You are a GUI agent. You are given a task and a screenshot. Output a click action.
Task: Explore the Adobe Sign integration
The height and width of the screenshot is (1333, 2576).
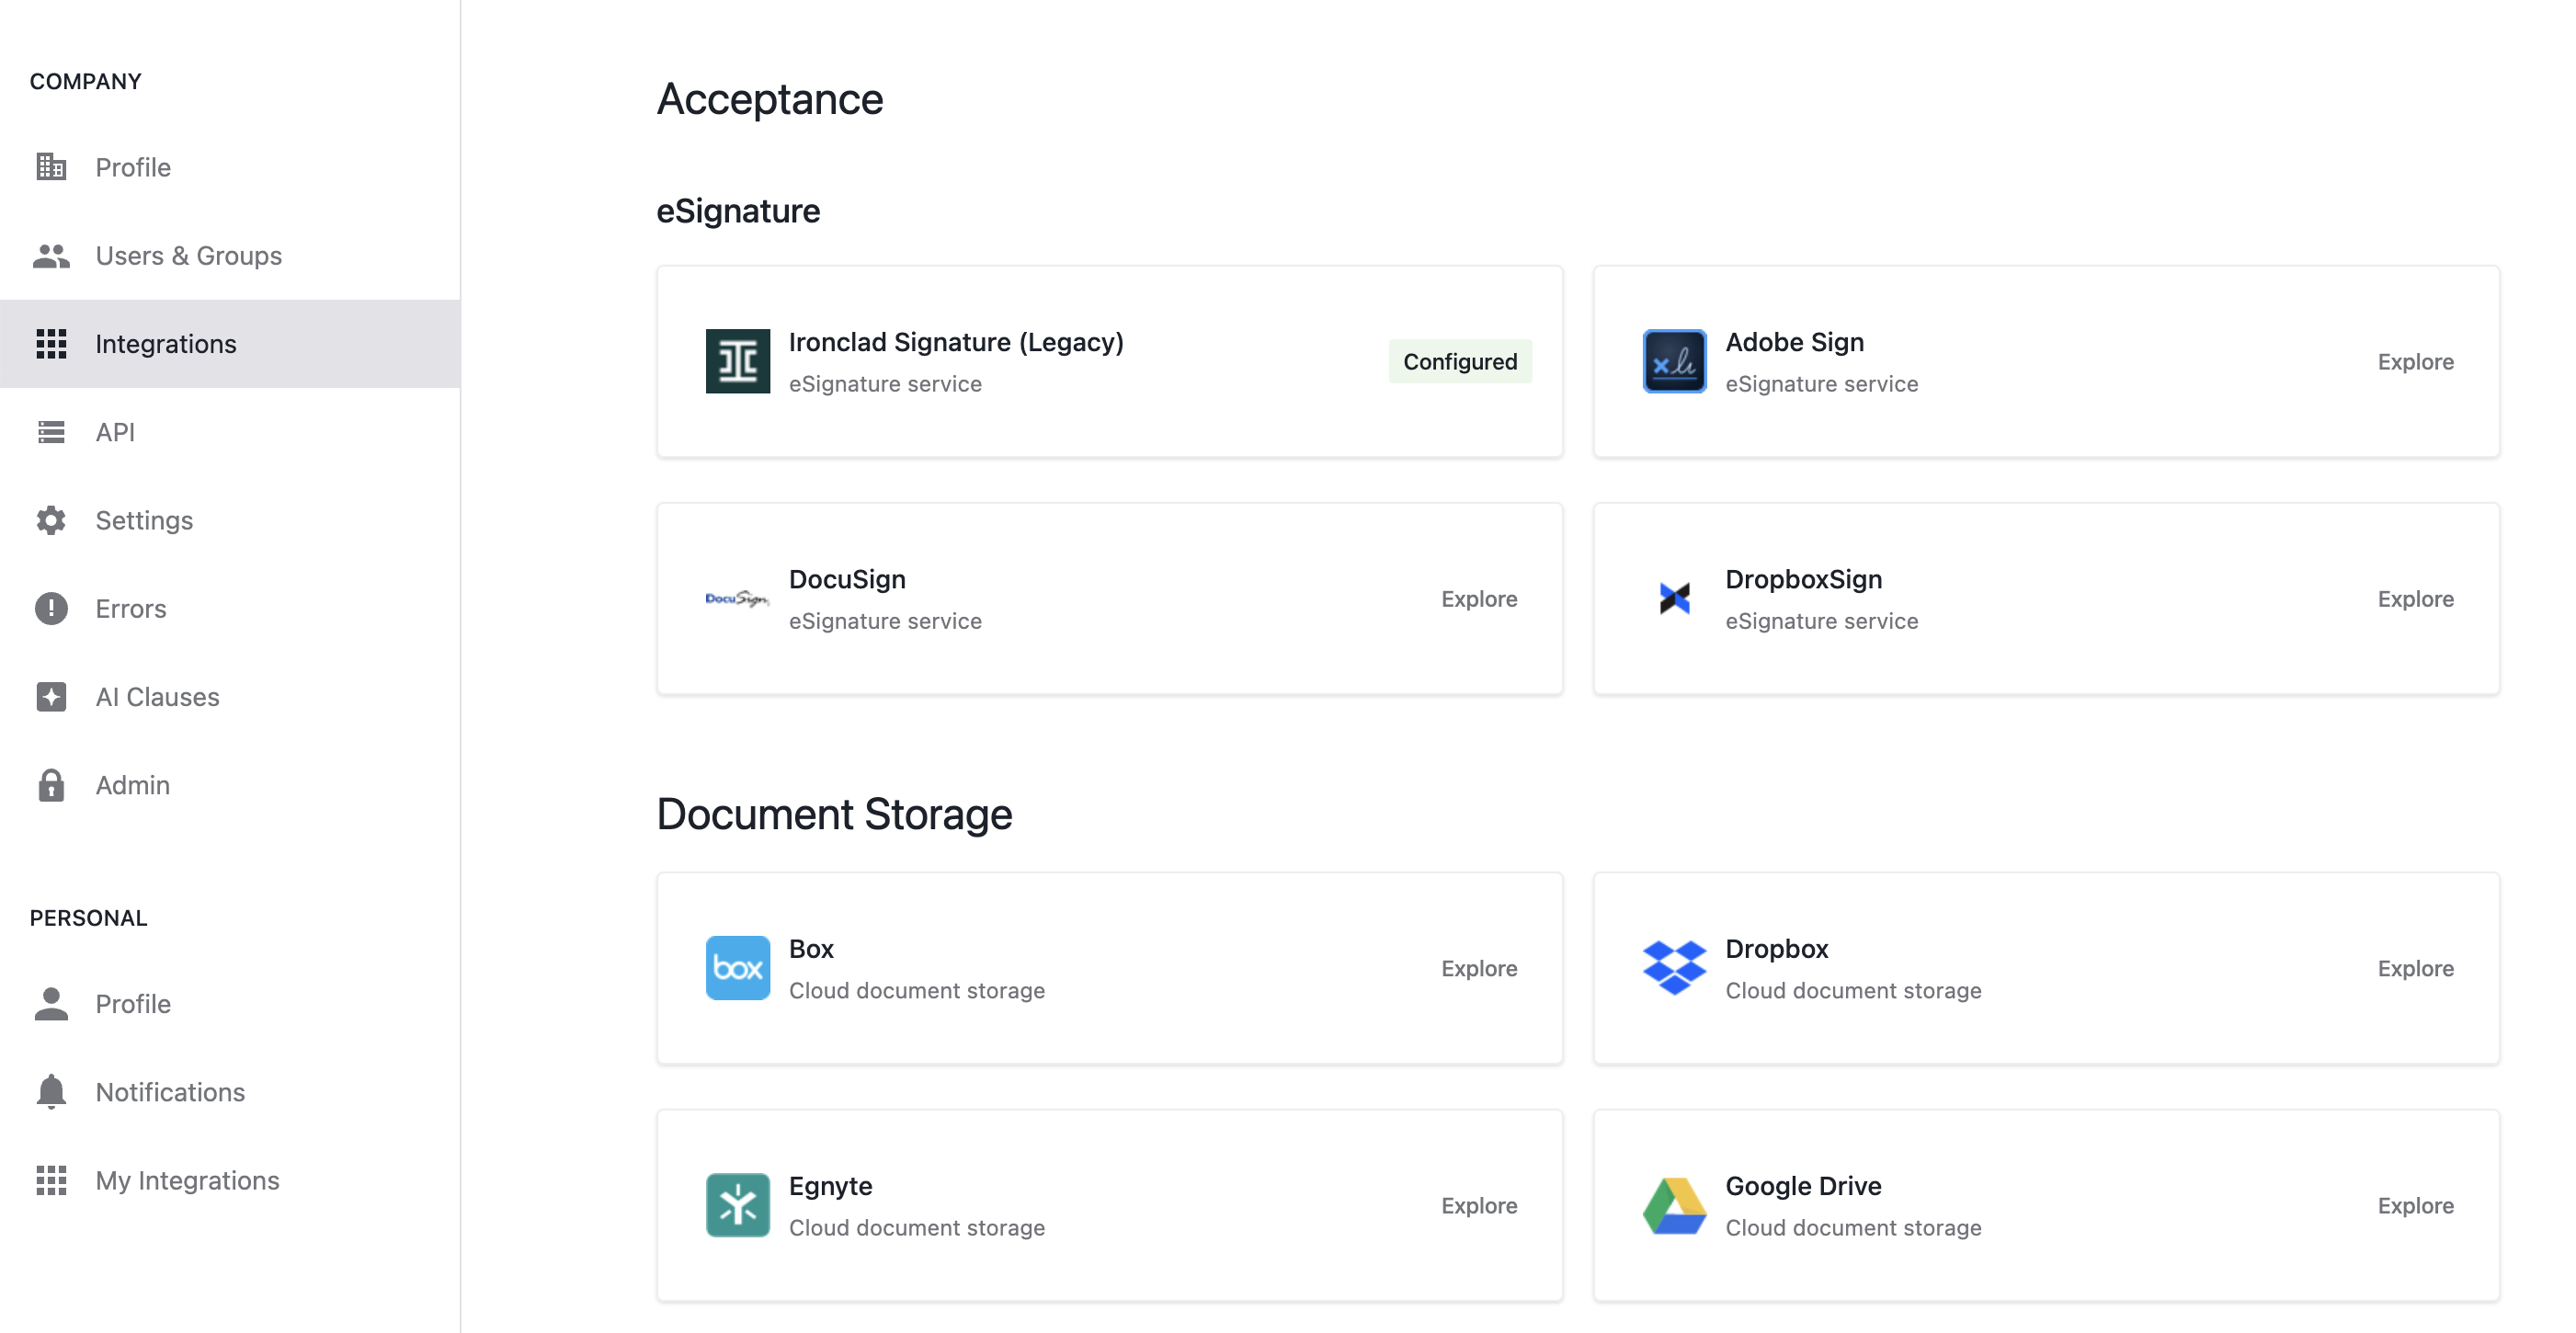click(2415, 361)
